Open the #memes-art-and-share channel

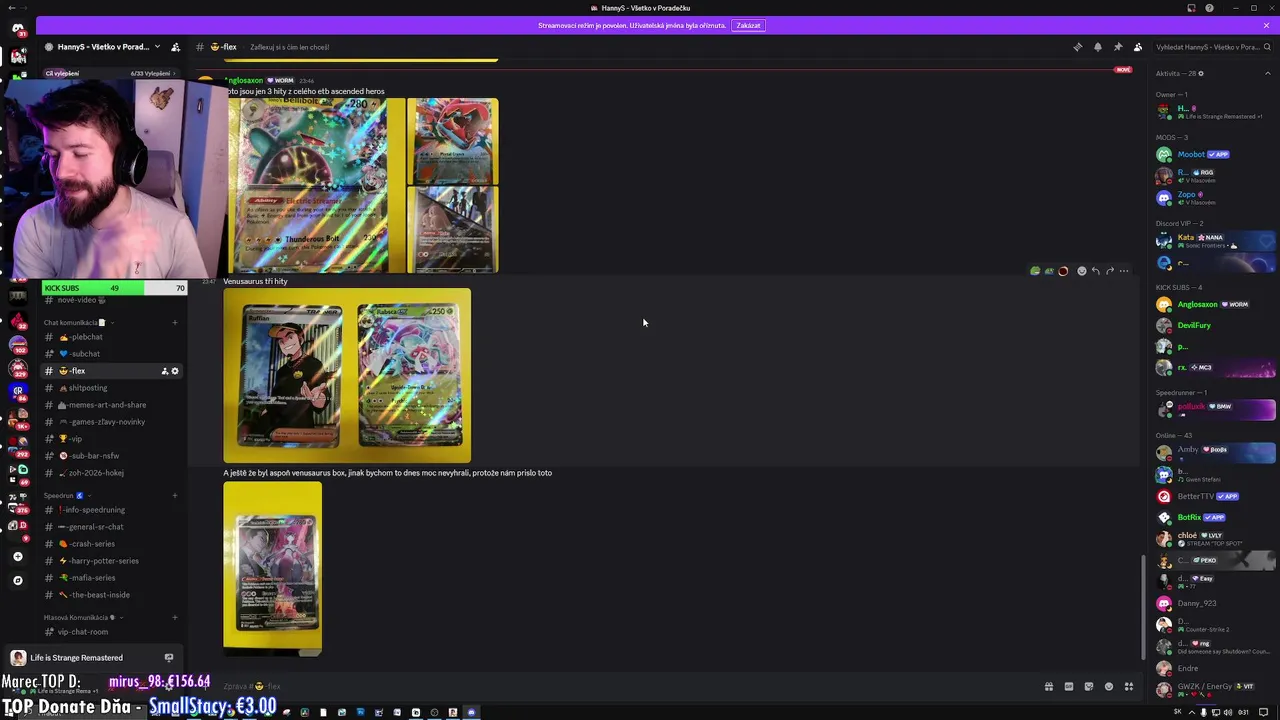click(112, 405)
